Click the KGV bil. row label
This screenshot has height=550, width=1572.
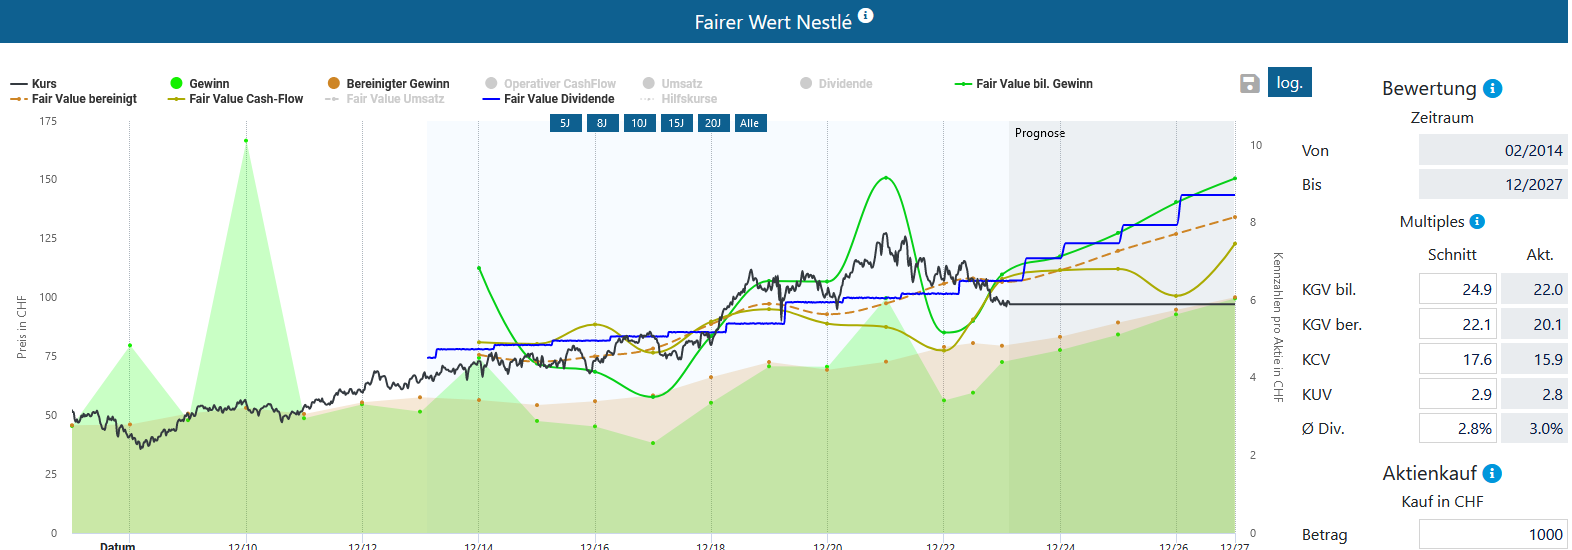point(1329,289)
